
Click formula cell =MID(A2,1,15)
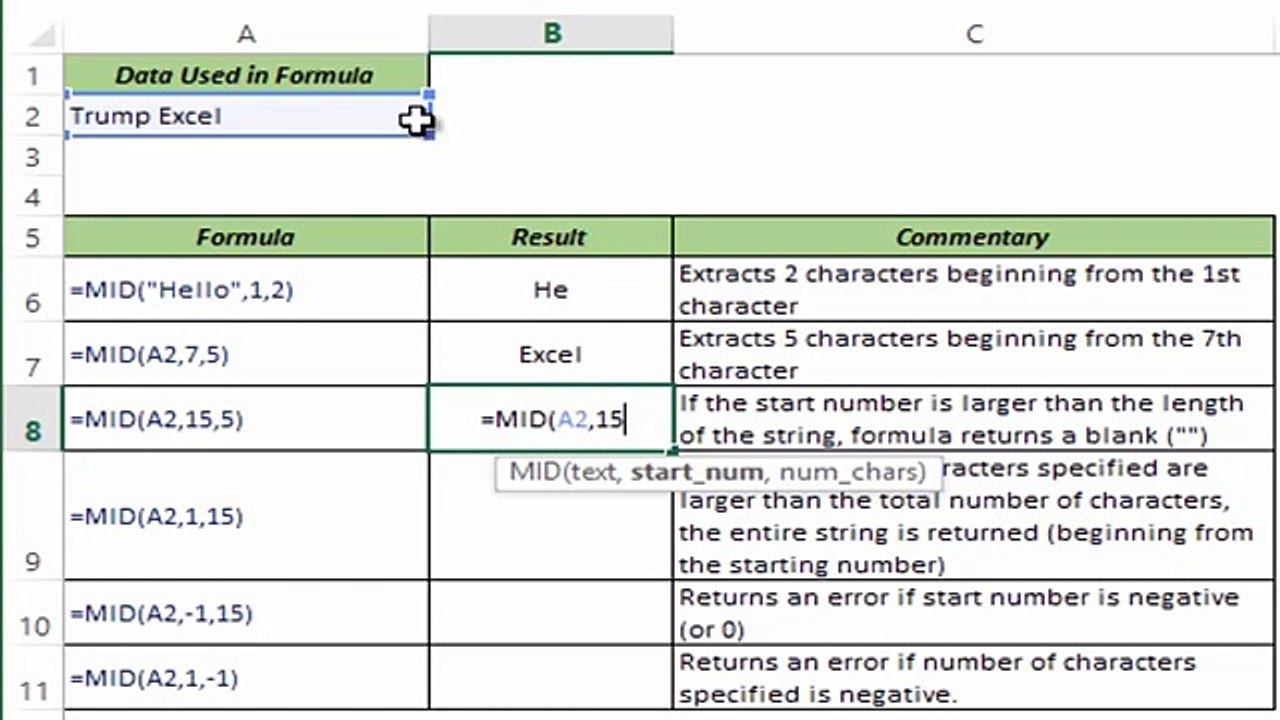(247, 516)
